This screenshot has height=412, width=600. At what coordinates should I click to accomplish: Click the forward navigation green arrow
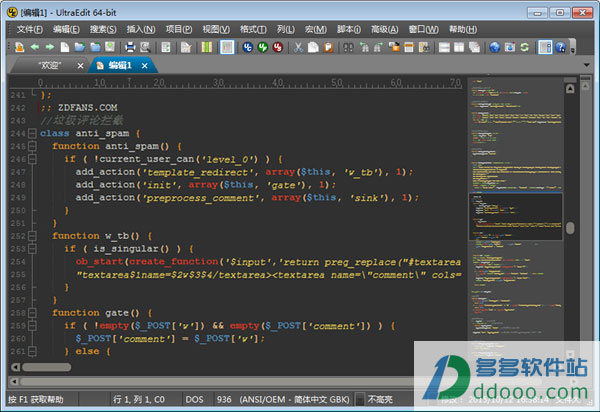(x=49, y=47)
